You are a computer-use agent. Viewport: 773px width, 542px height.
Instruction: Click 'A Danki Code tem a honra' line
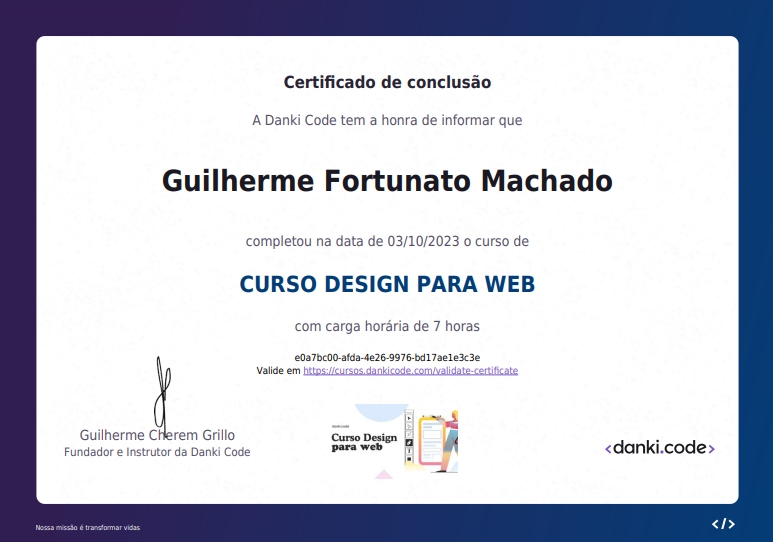387,121
